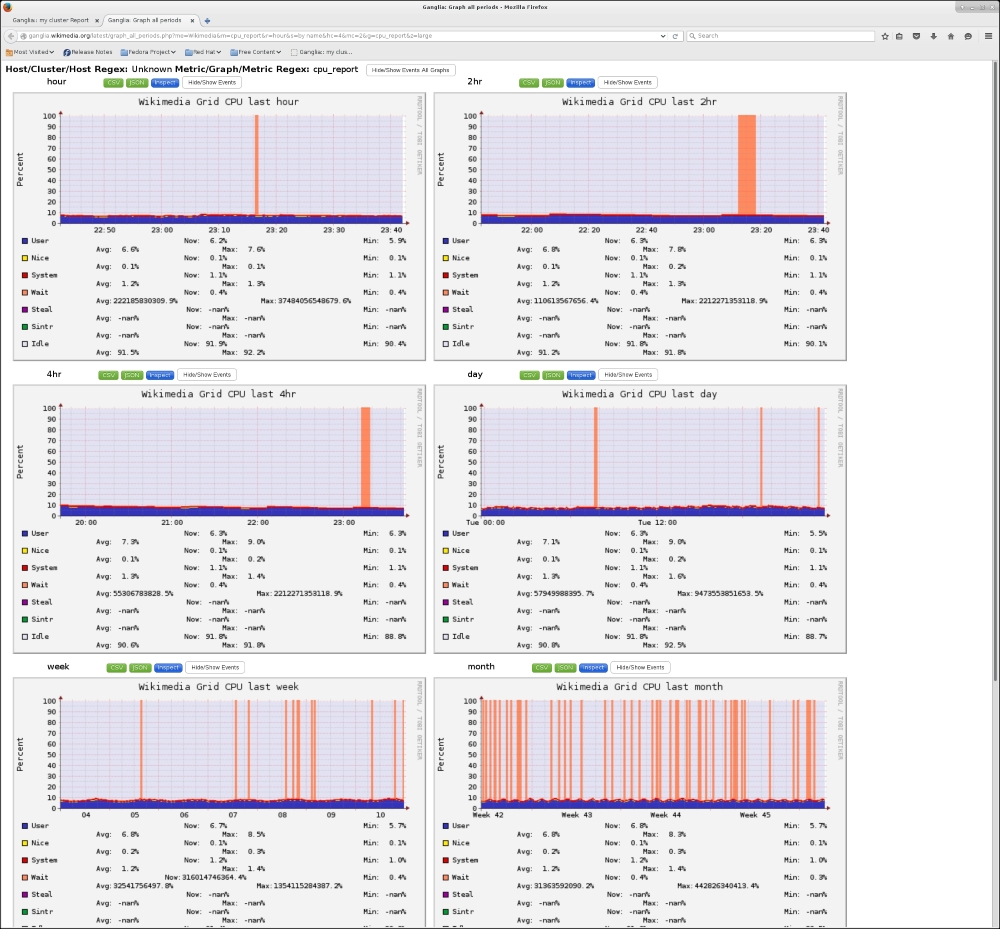Get JSON for the month graph

tap(565, 668)
